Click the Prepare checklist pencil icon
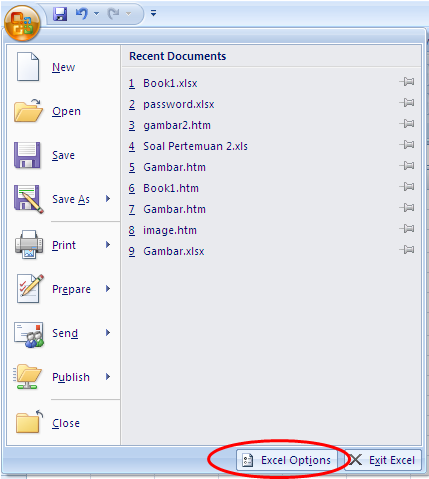The height and width of the screenshot is (479, 429). click(x=30, y=289)
